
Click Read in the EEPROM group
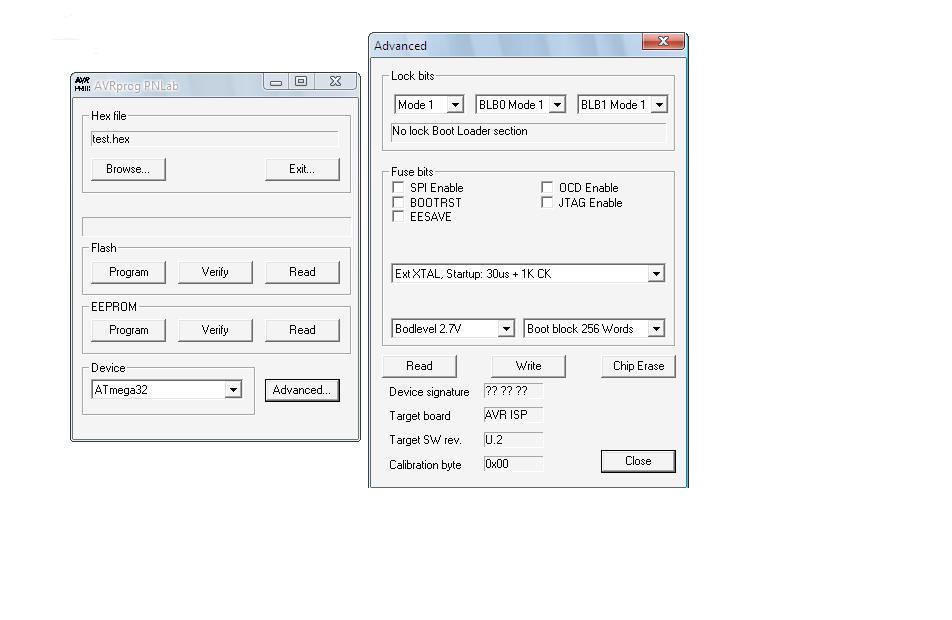point(302,330)
